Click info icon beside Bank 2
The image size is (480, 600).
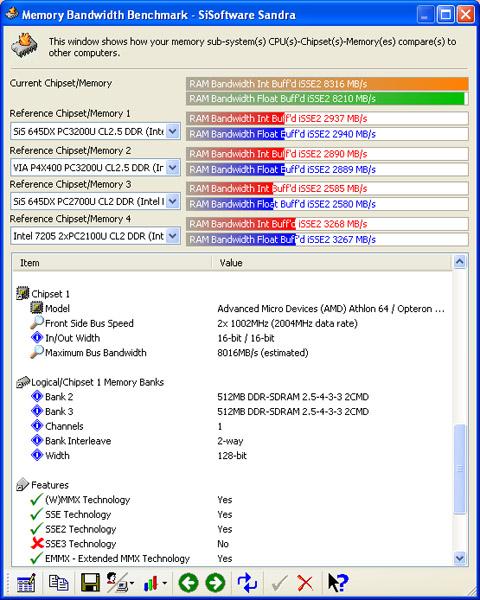point(37,396)
